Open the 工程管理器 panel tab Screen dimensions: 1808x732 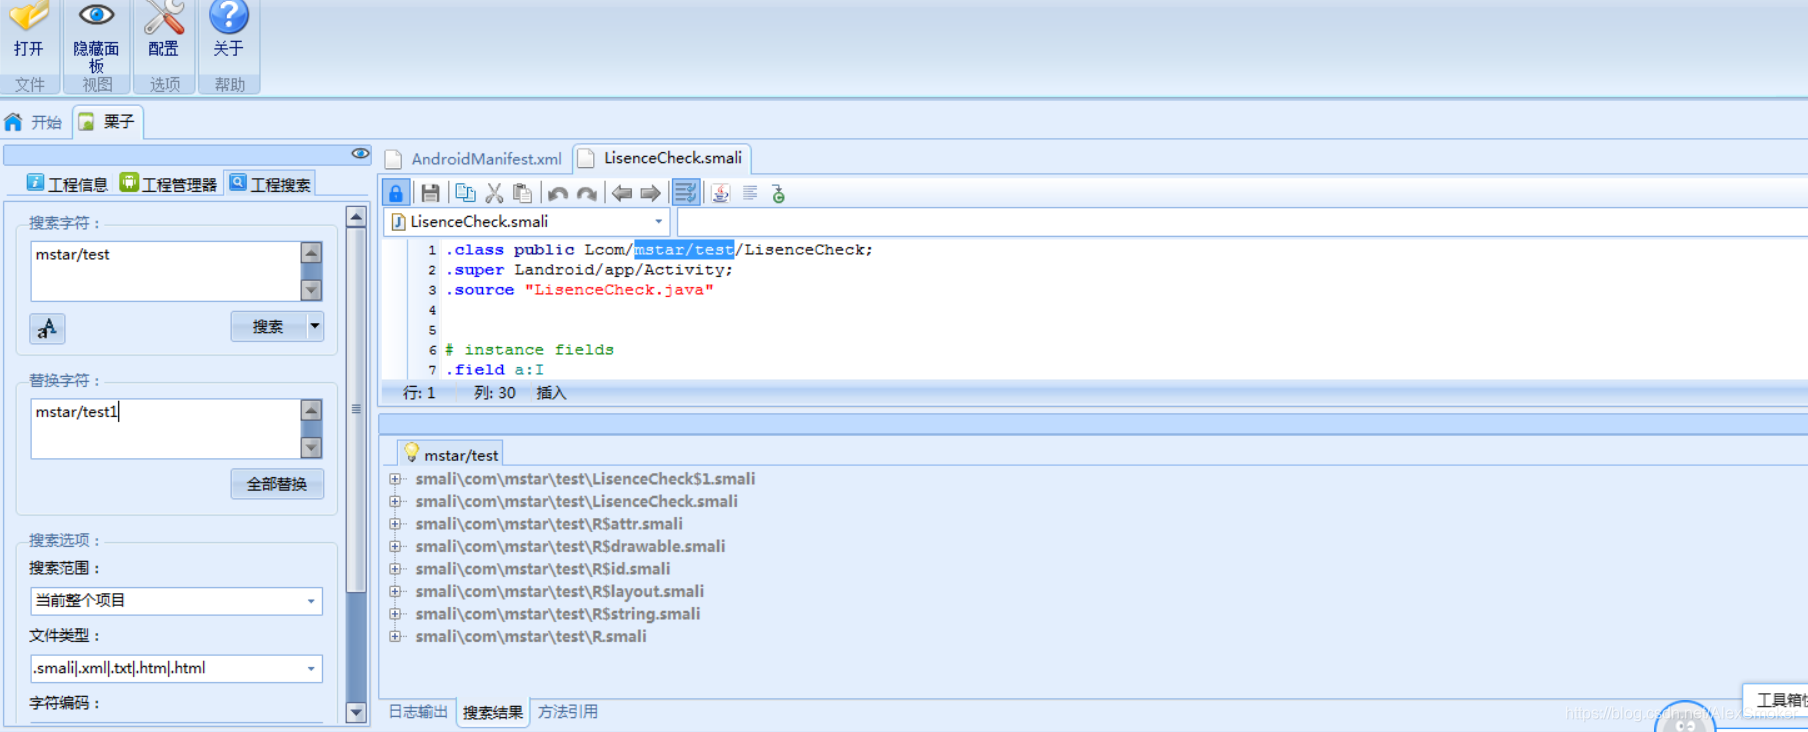click(x=168, y=183)
